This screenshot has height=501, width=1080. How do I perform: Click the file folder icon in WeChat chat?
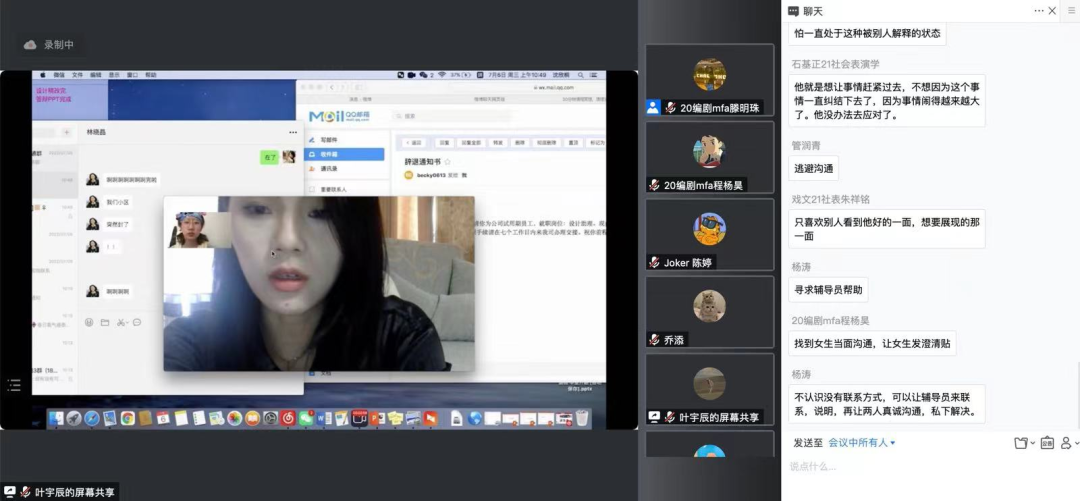tap(105, 322)
